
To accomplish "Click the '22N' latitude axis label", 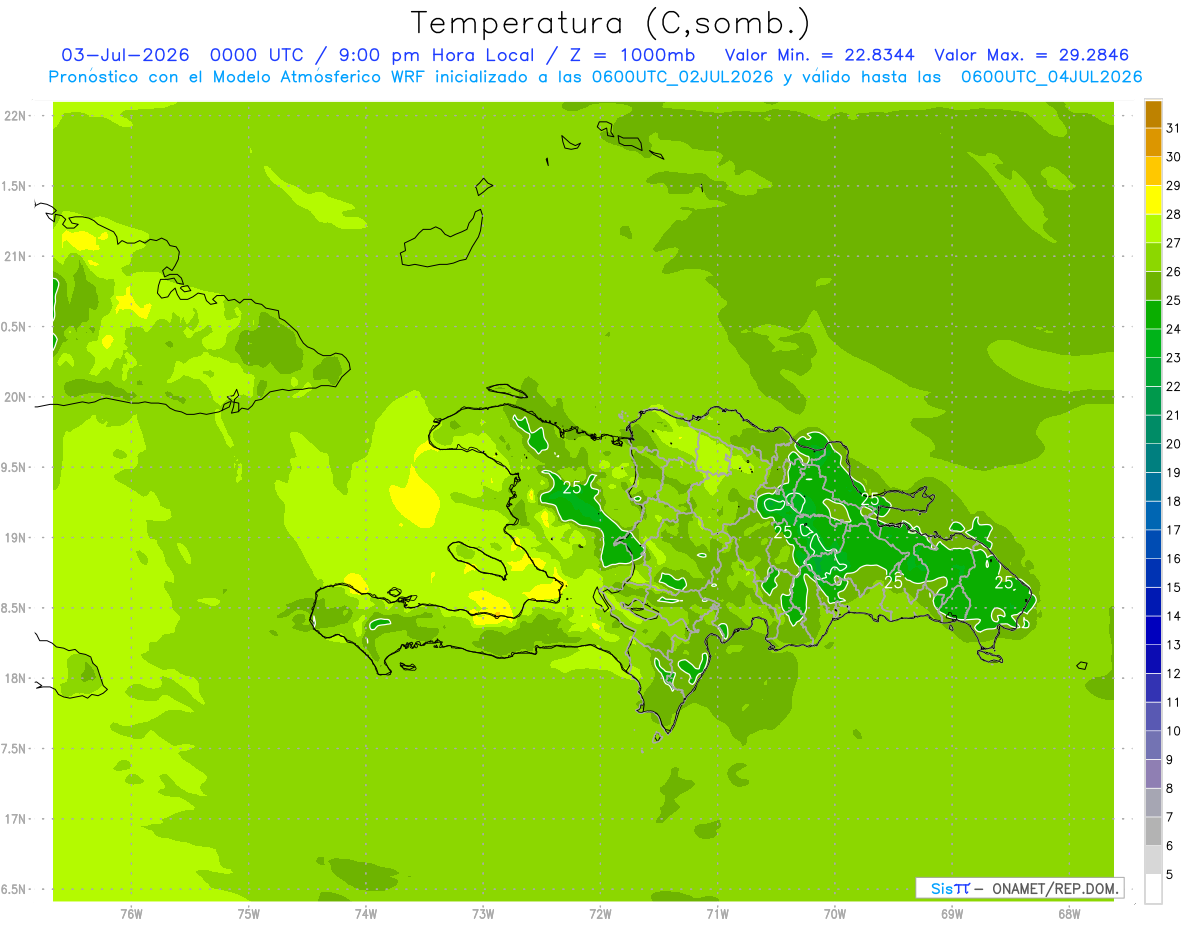I will (x=15, y=116).
